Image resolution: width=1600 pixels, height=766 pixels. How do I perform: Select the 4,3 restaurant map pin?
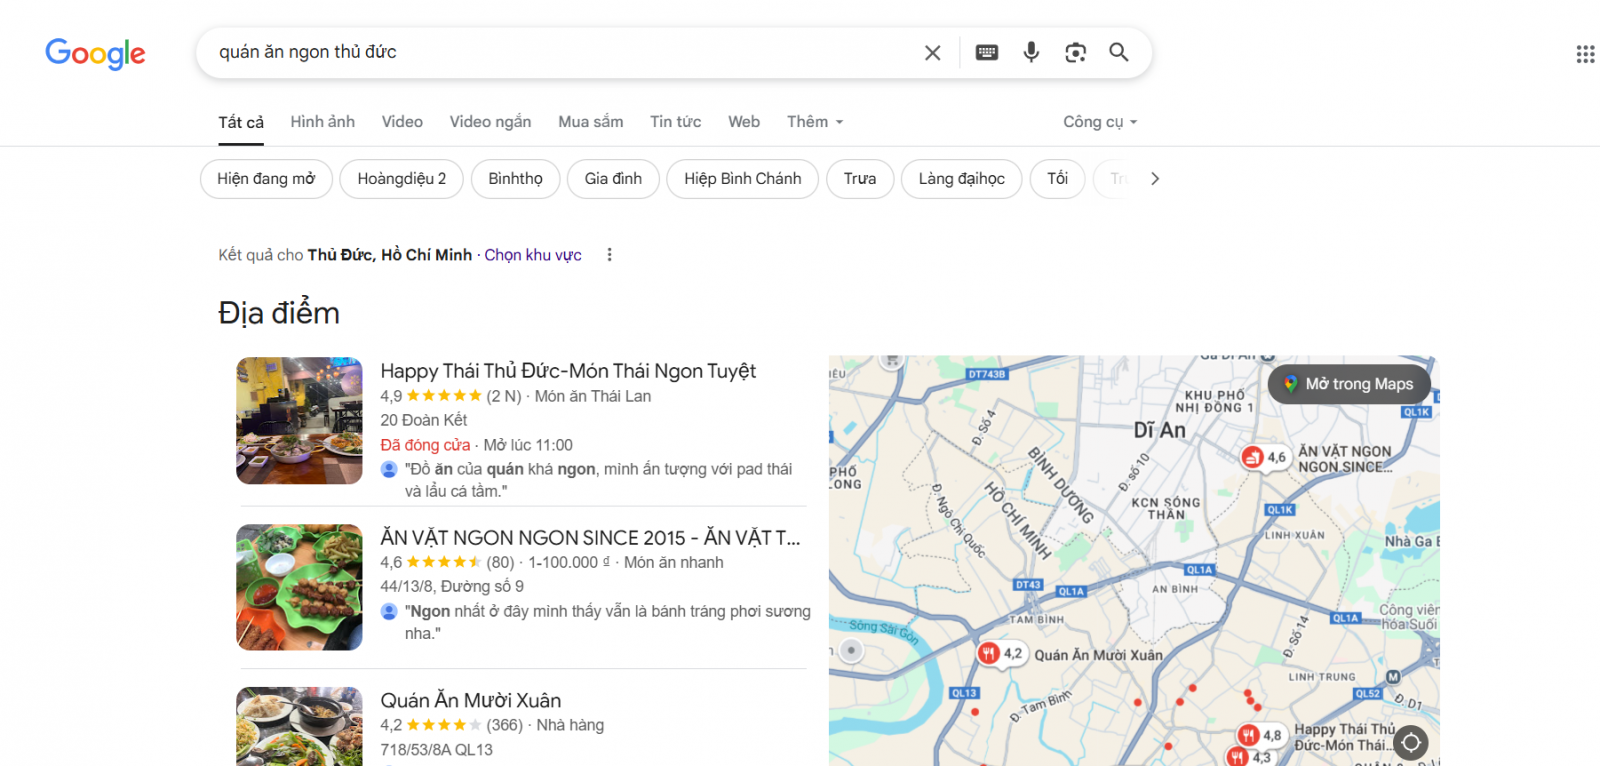point(1250,757)
